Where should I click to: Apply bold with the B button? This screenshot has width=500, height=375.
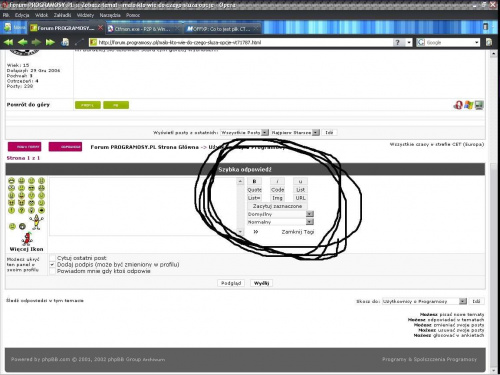[254, 181]
